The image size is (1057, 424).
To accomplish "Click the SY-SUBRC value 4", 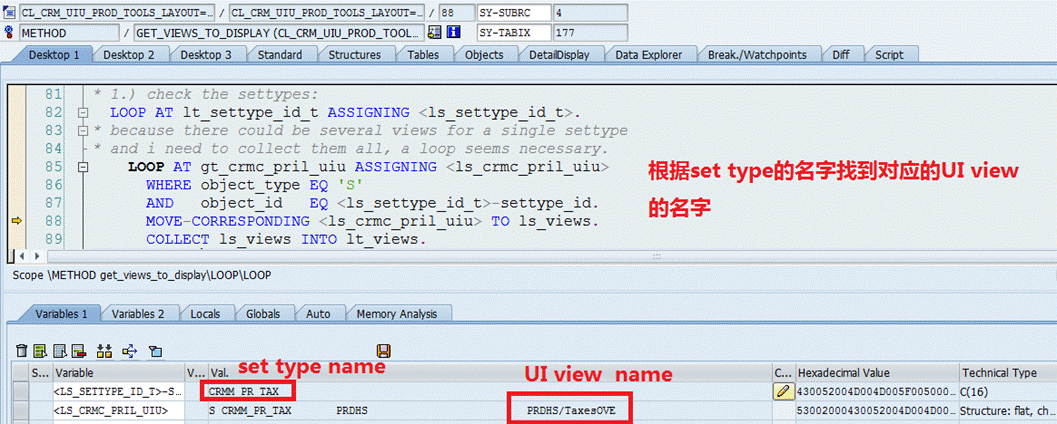I will [x=590, y=13].
